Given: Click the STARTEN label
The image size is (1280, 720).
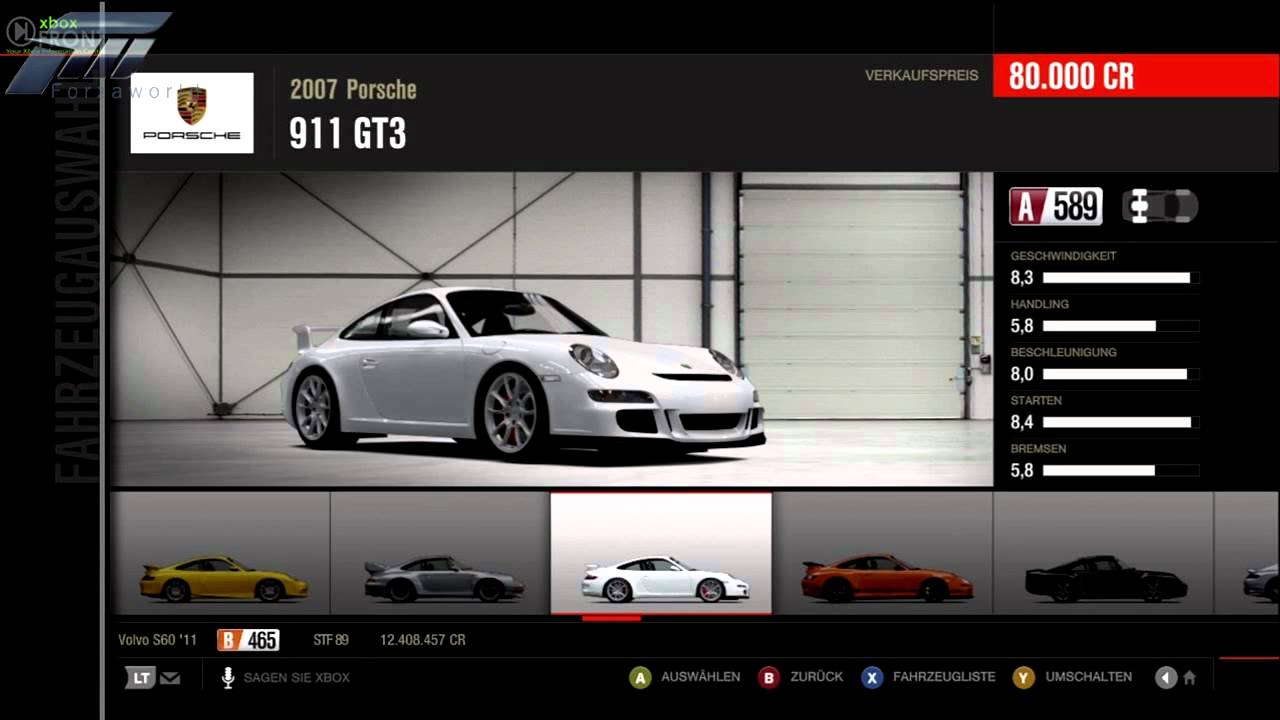Looking at the screenshot, I should [x=1036, y=400].
